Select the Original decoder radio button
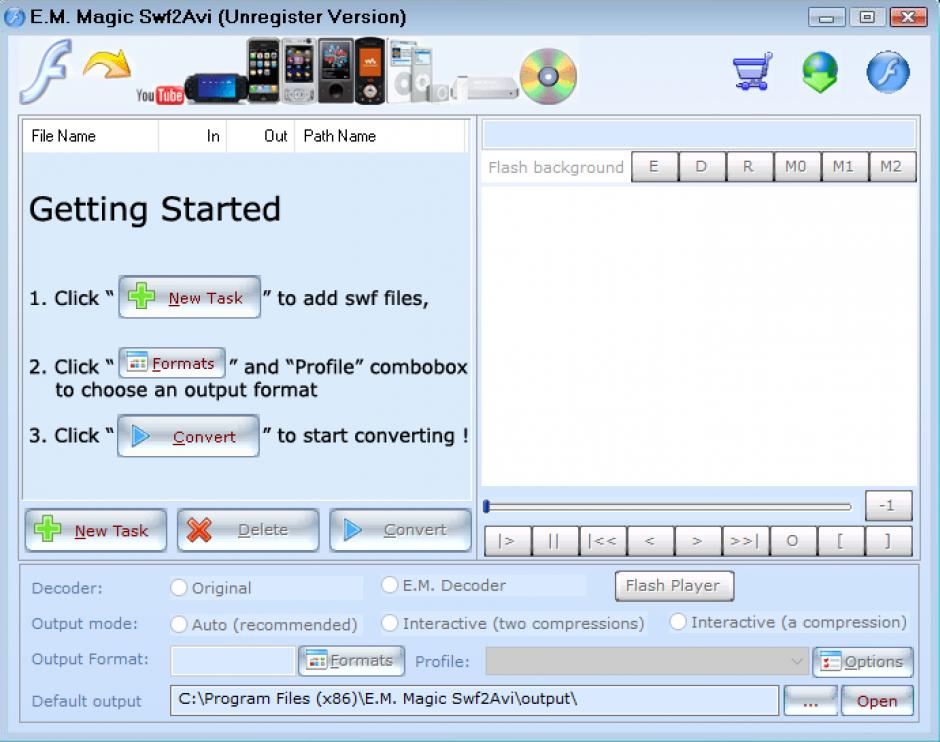The width and height of the screenshot is (940, 742). click(x=179, y=587)
